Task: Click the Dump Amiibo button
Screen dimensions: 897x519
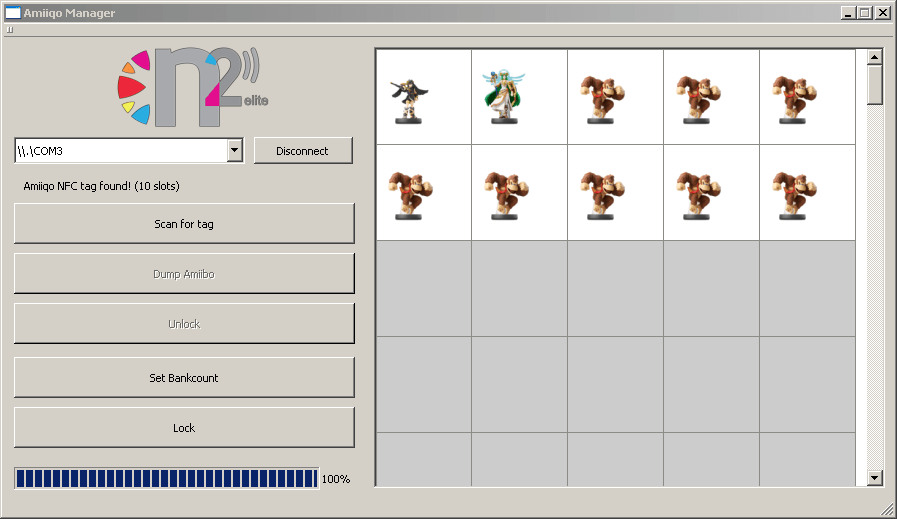Action: 184,274
